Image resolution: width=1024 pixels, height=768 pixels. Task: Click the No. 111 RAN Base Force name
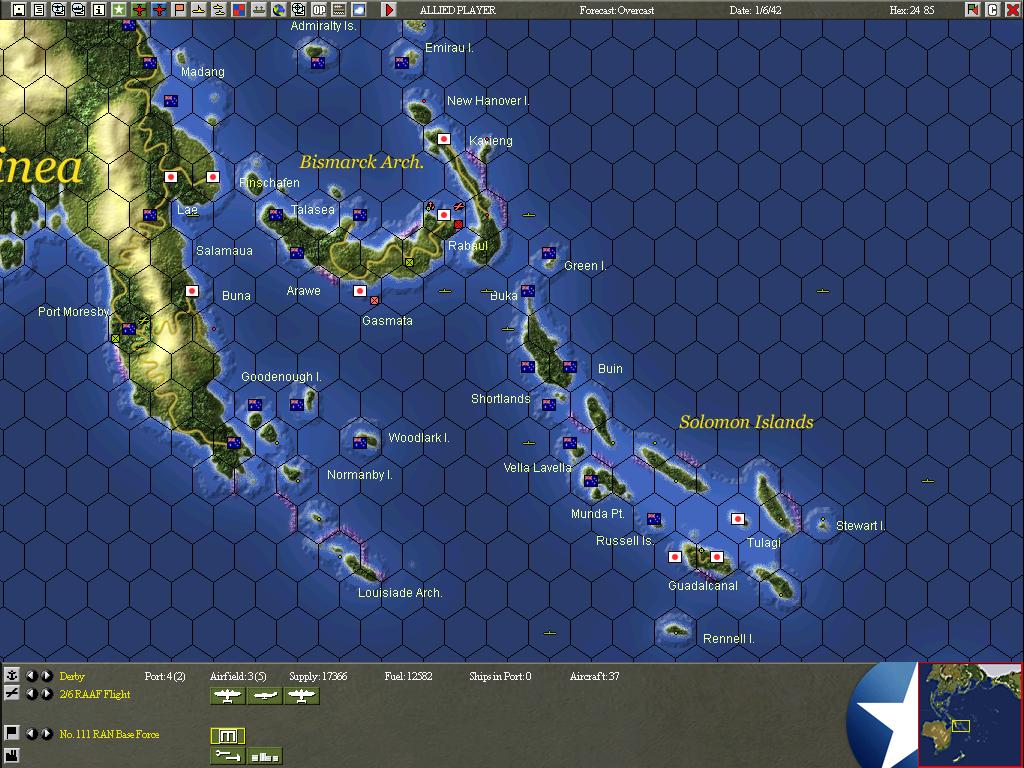110,734
